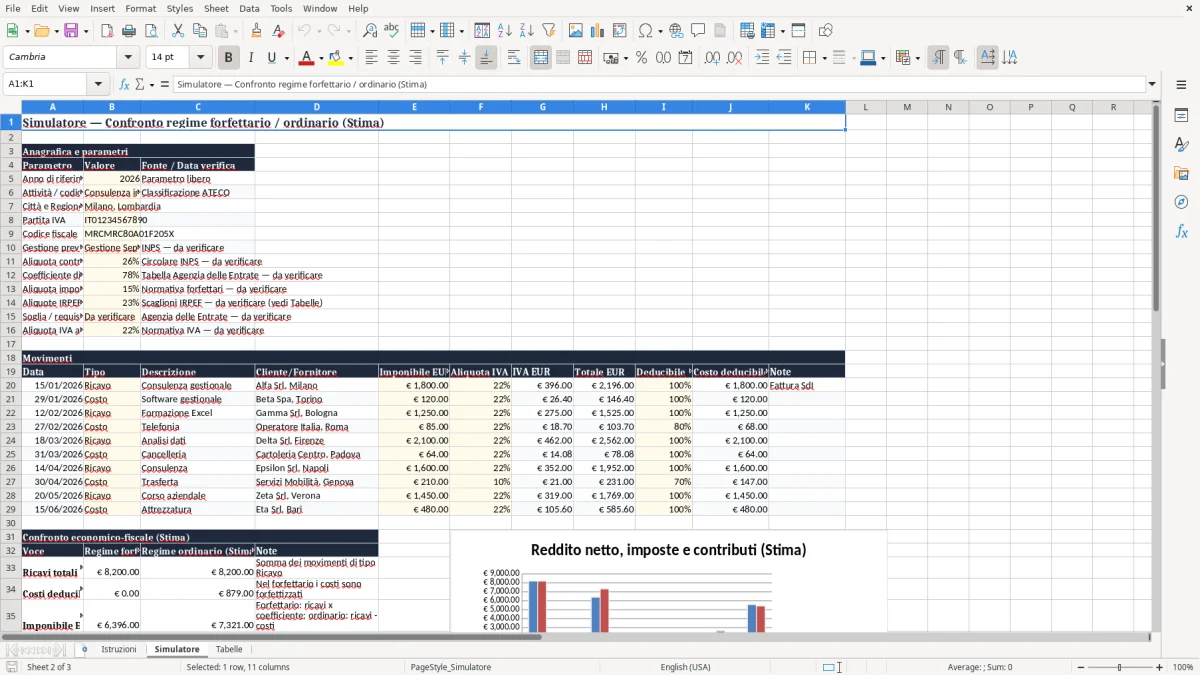The width and height of the screenshot is (1200, 675).
Task: Click the English (USA) language status
Action: click(x=685, y=667)
